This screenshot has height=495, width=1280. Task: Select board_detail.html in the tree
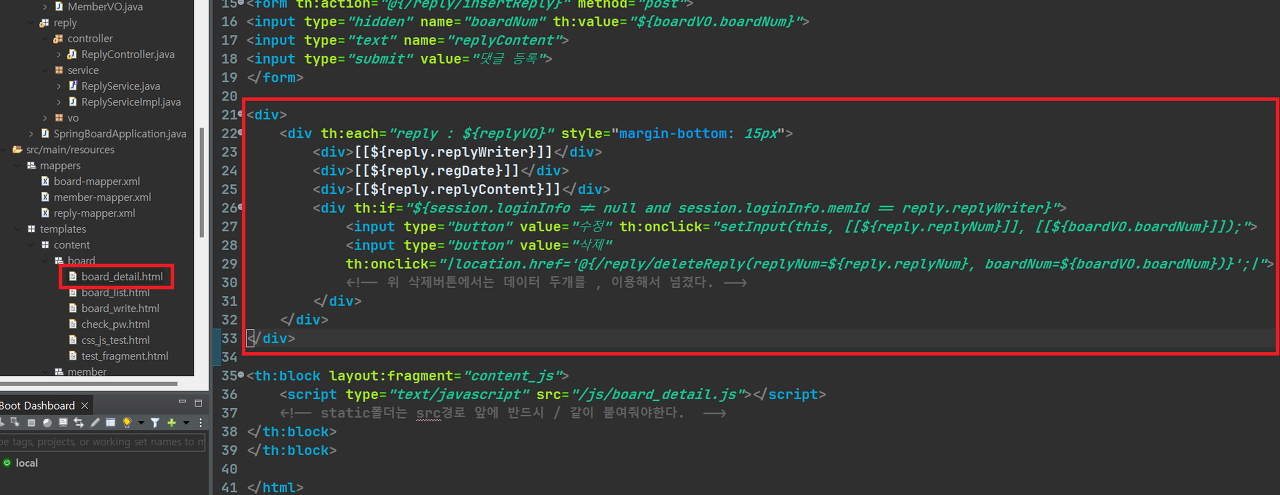[x=122, y=276]
